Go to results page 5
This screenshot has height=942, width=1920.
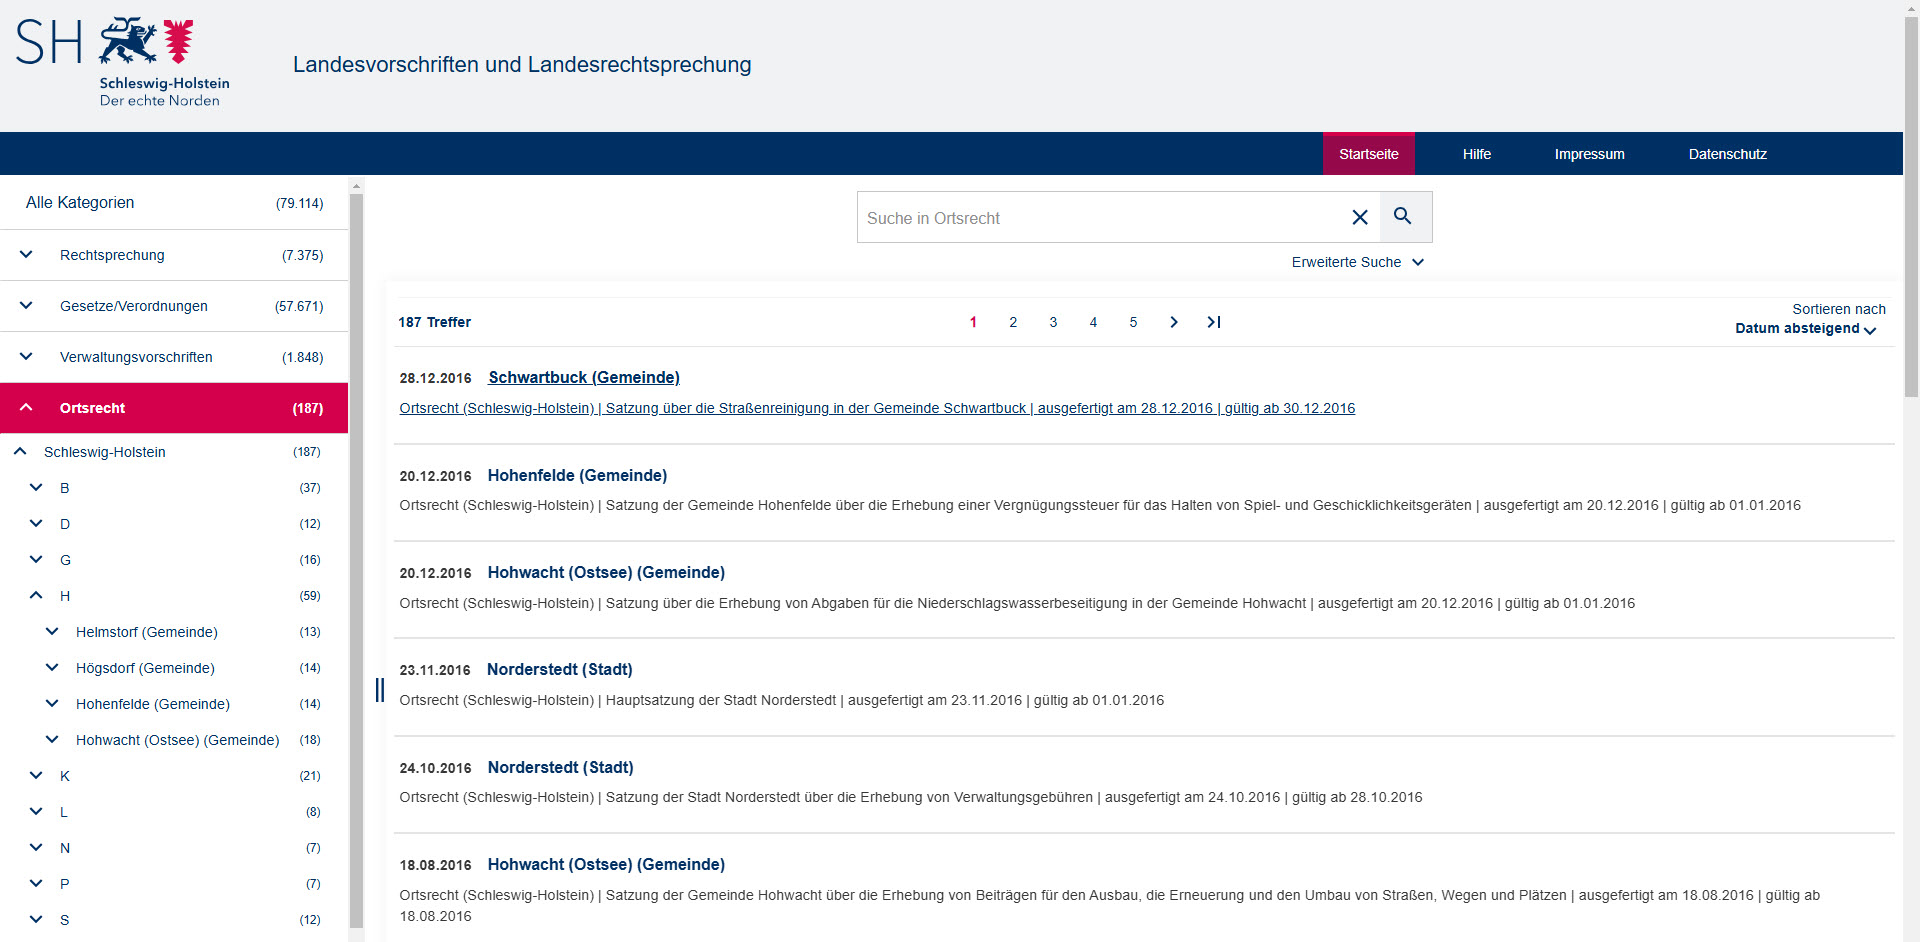click(x=1133, y=322)
